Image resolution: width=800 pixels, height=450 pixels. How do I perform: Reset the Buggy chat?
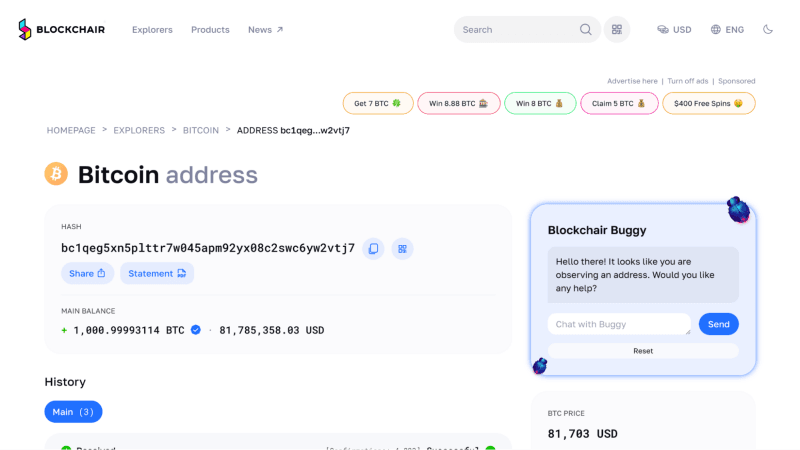coord(643,351)
